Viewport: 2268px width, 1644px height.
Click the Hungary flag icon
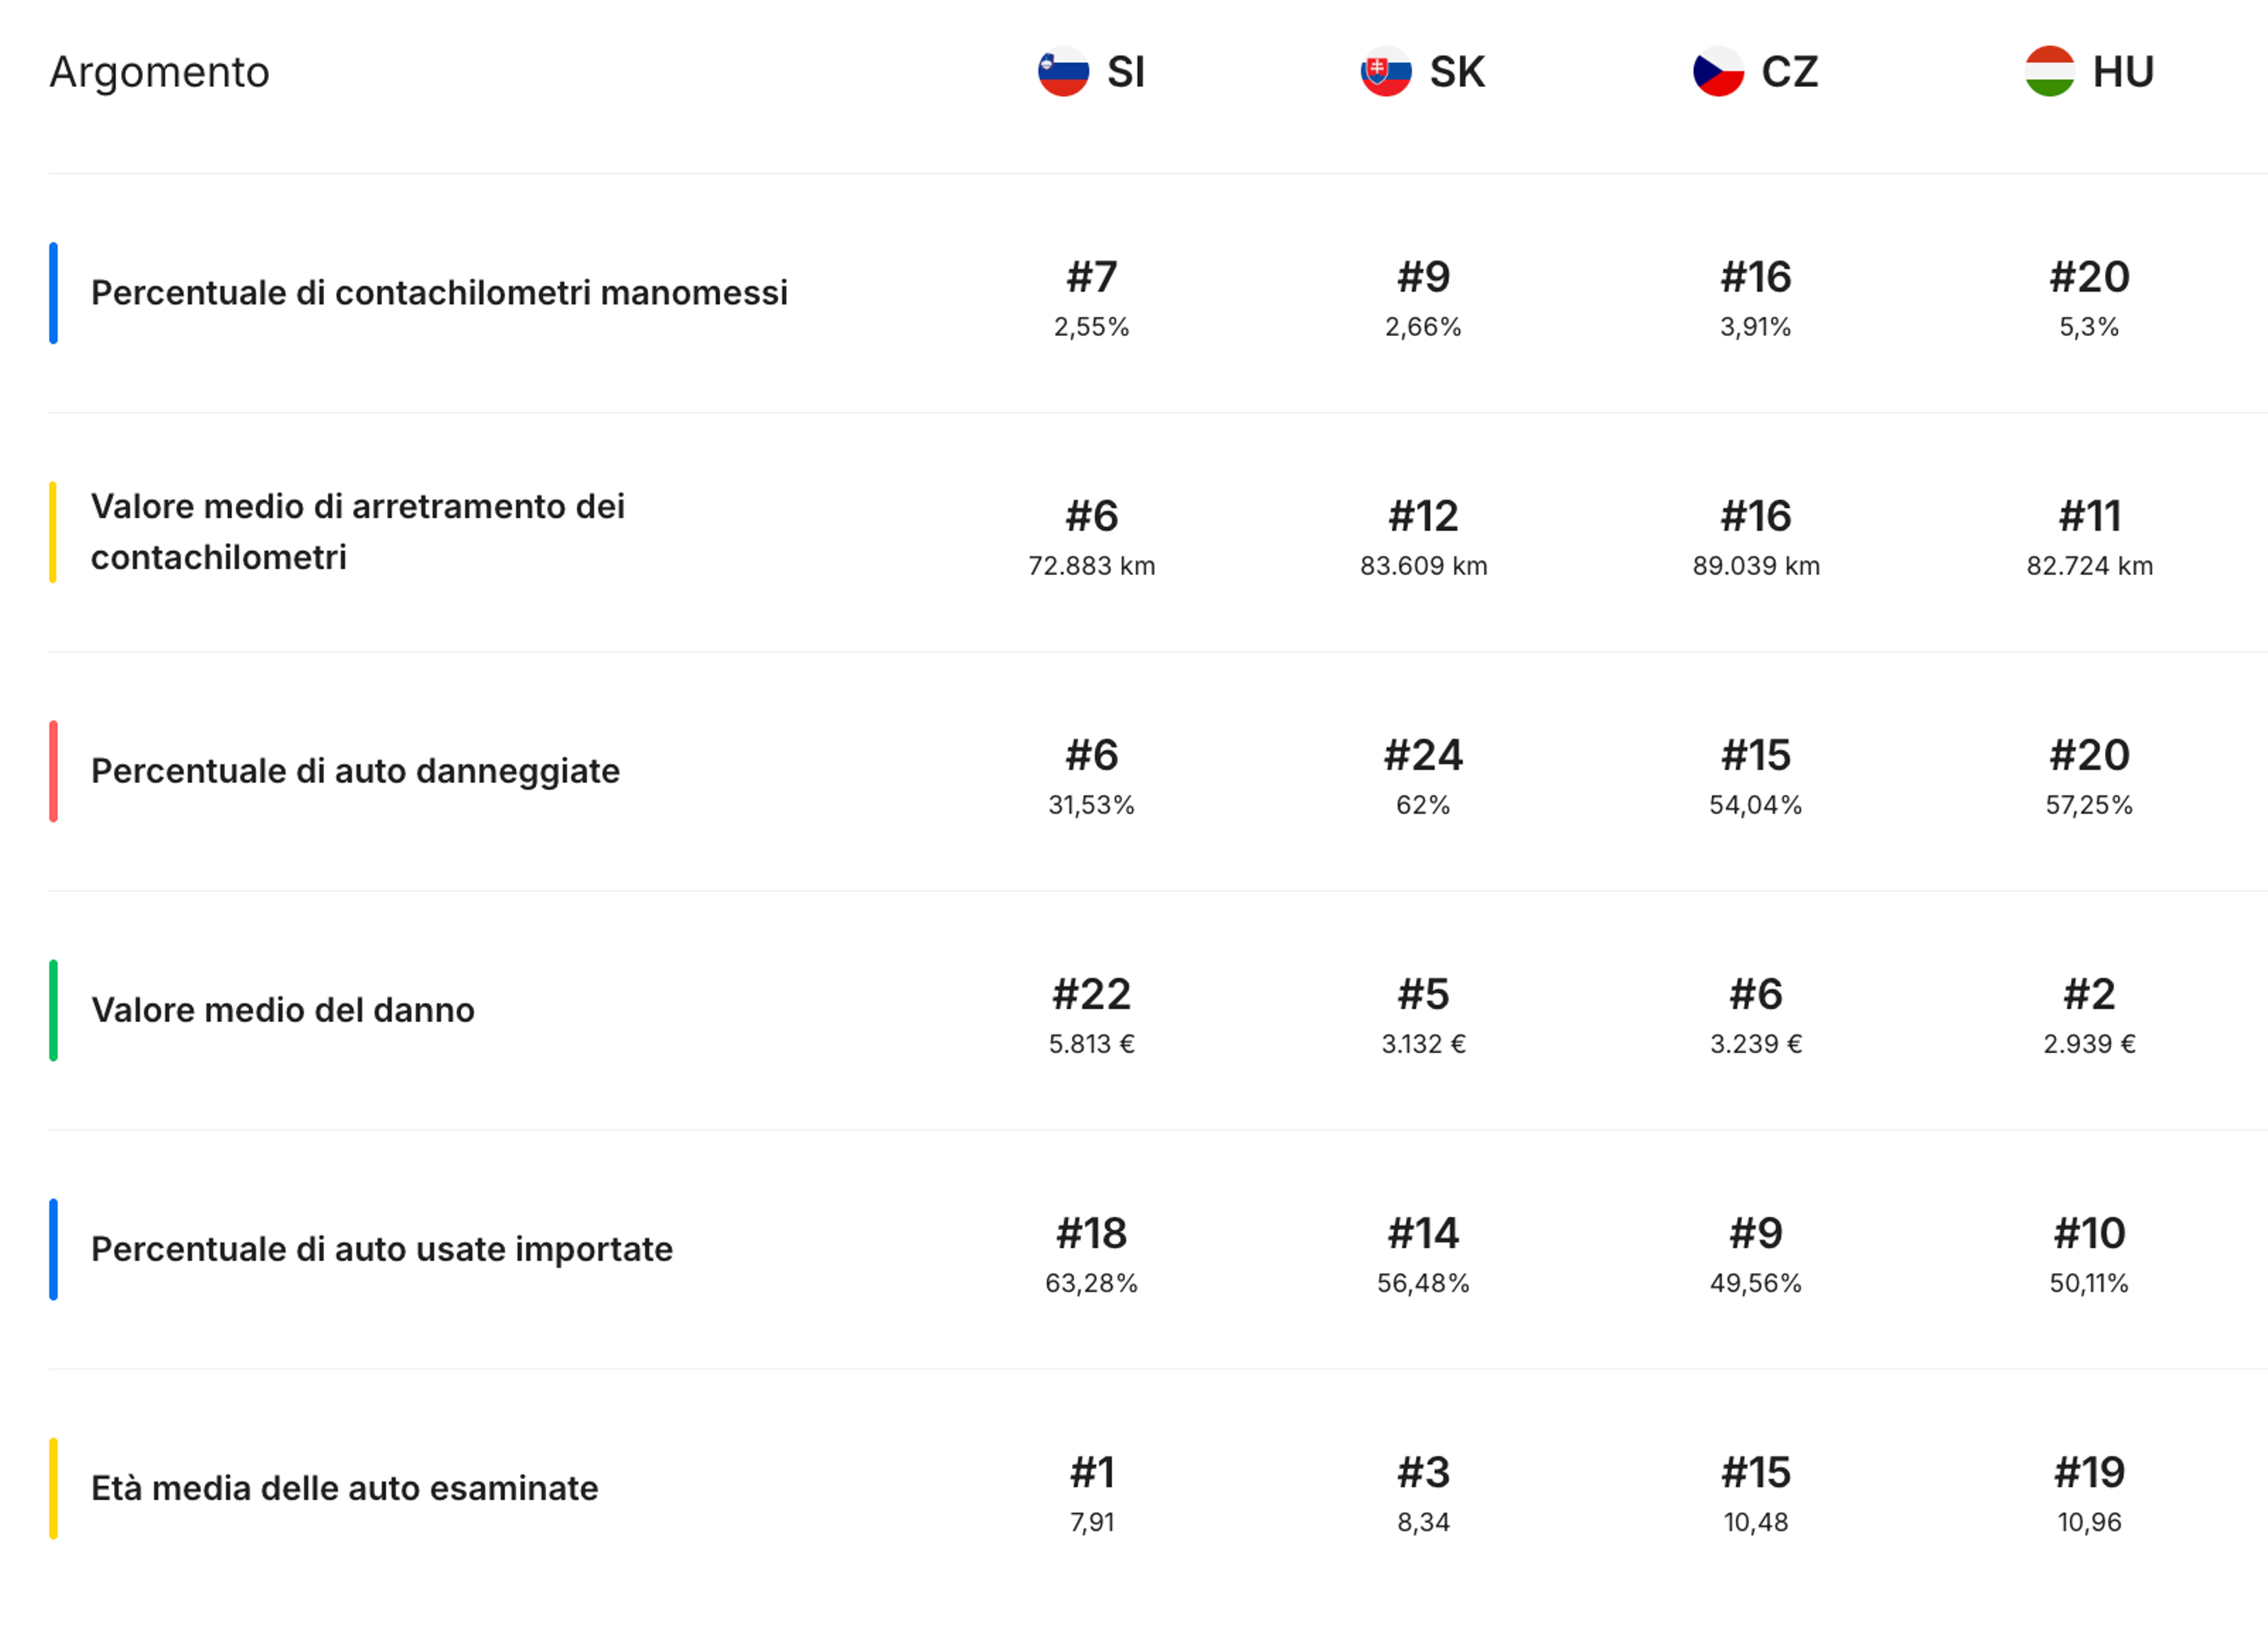point(2050,71)
